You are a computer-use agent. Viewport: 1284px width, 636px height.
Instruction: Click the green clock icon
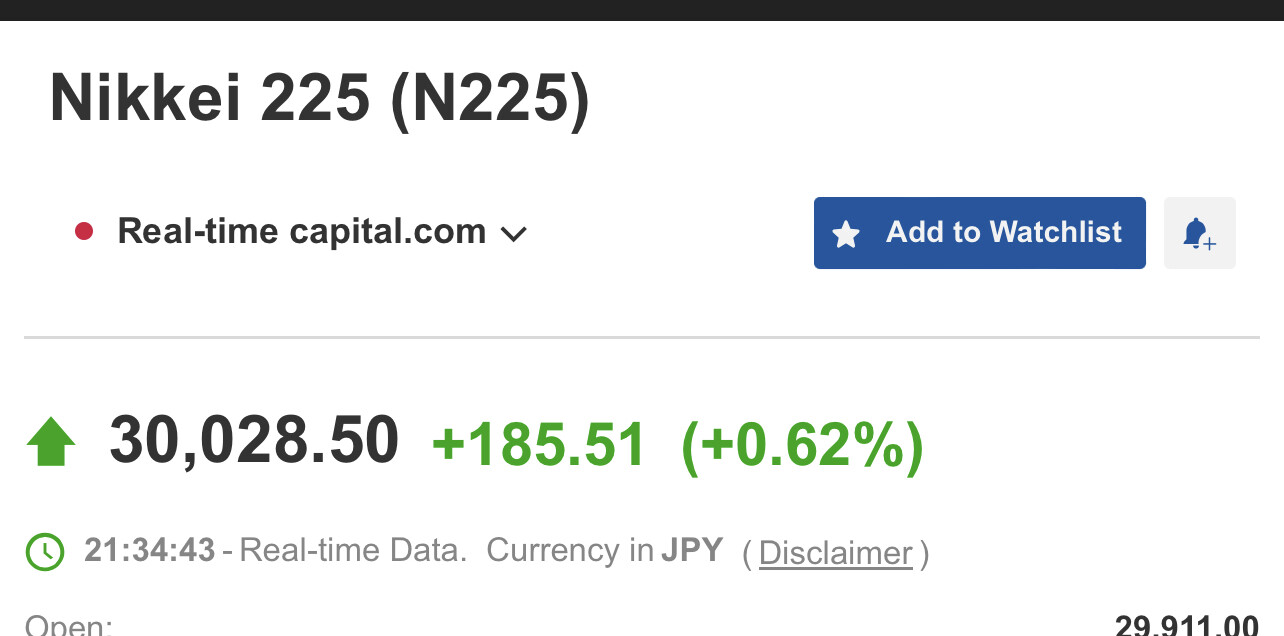point(45,552)
